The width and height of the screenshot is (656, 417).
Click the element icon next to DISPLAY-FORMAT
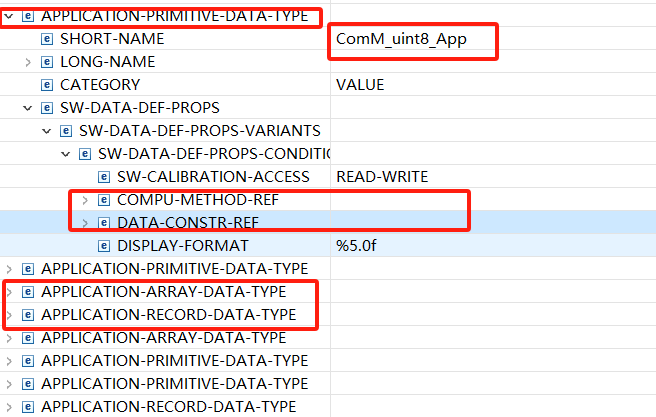pos(104,246)
